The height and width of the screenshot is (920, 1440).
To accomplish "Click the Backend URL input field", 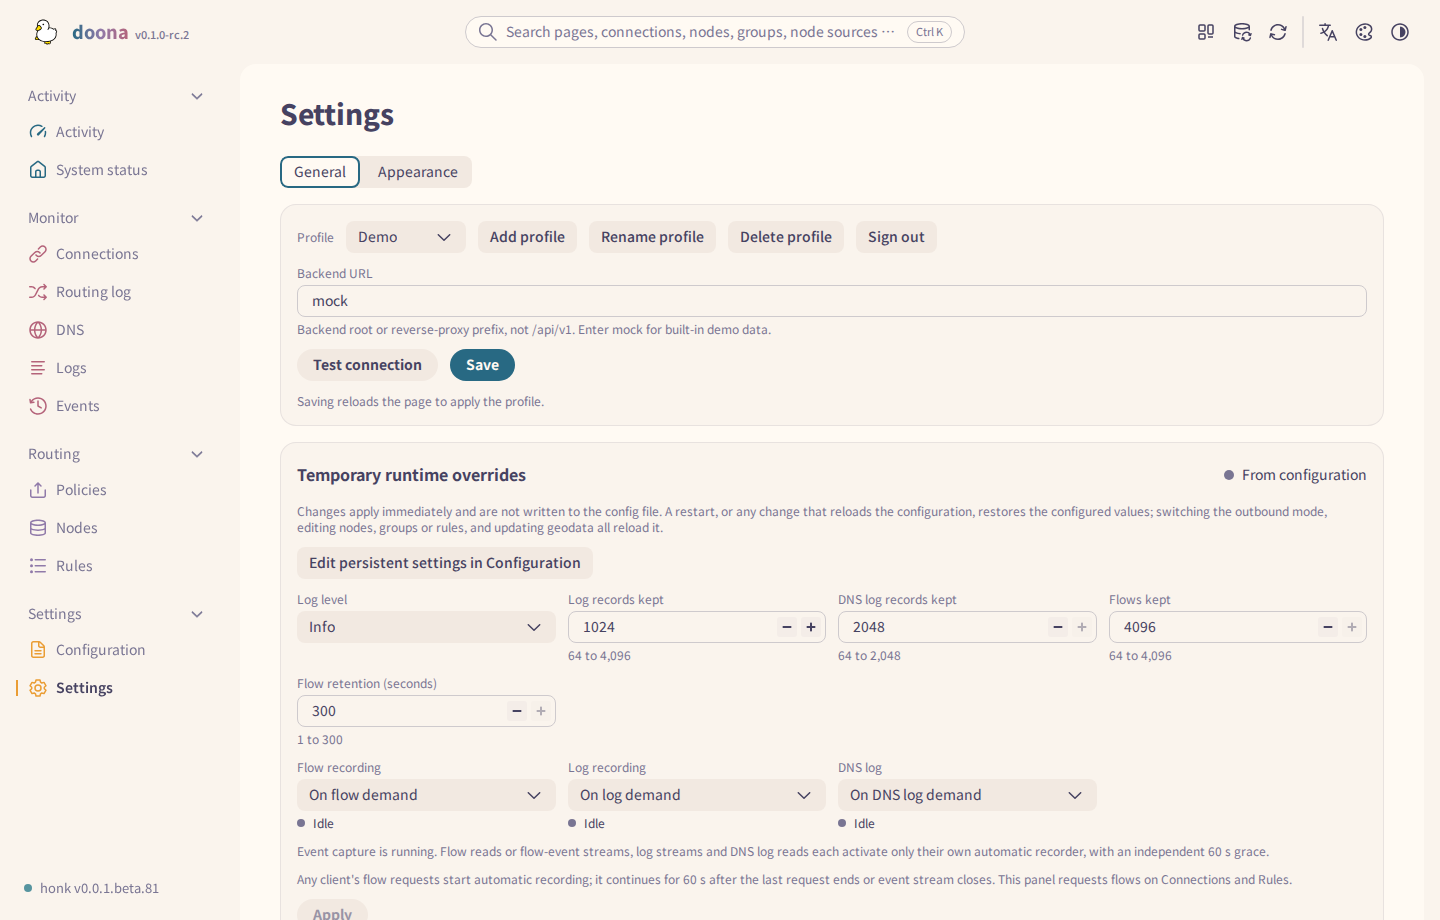I will 832,301.
